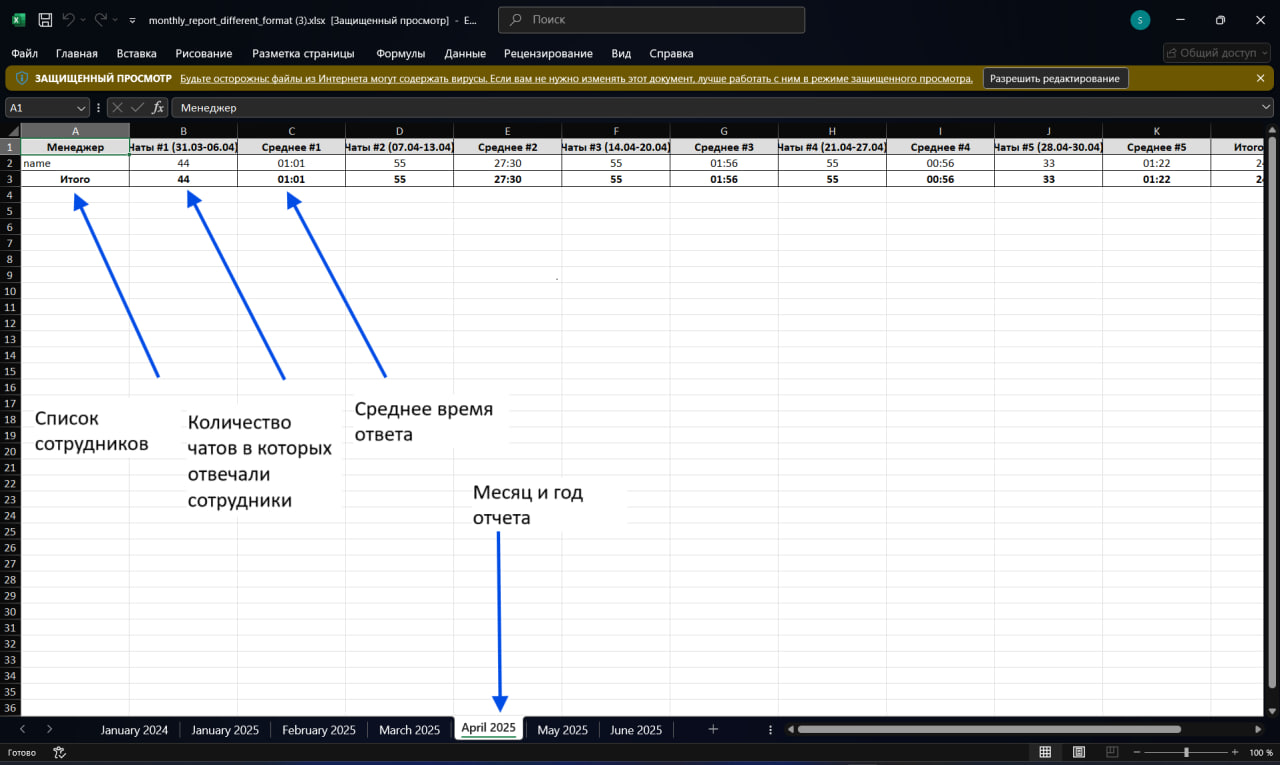Click the Поиск search box
The image size is (1280, 765).
pos(651,20)
